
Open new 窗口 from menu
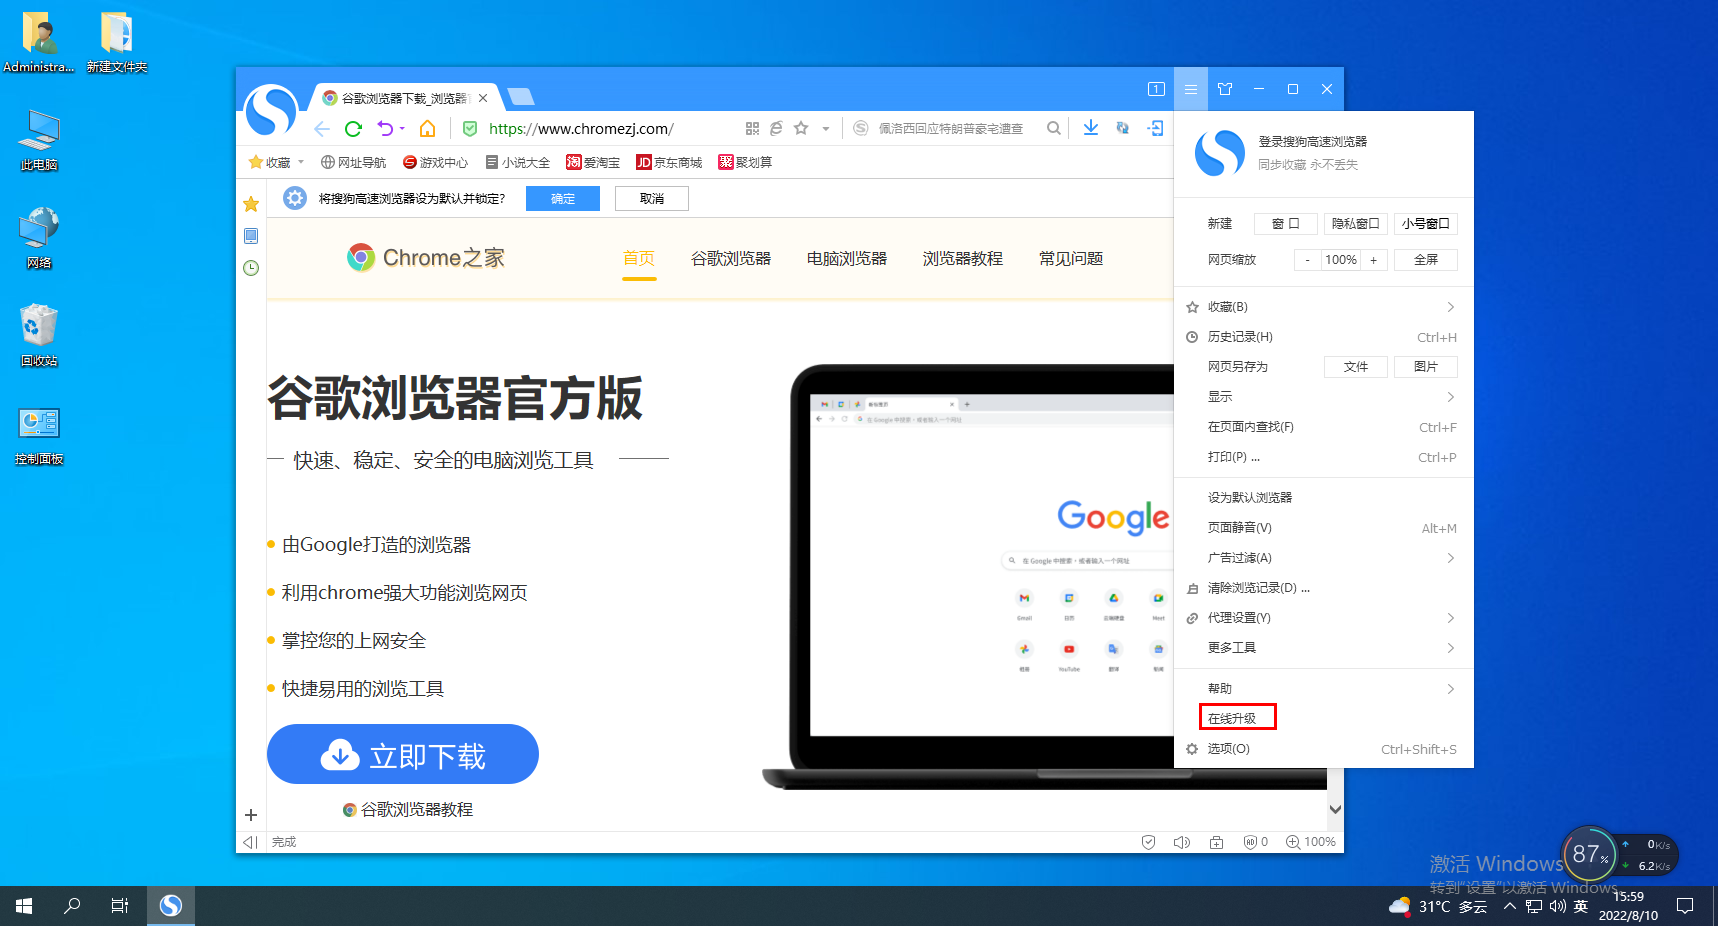1286,224
